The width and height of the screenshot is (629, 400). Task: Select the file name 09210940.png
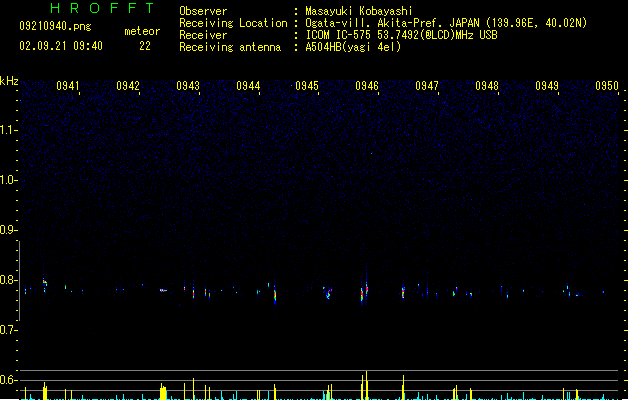[55, 26]
